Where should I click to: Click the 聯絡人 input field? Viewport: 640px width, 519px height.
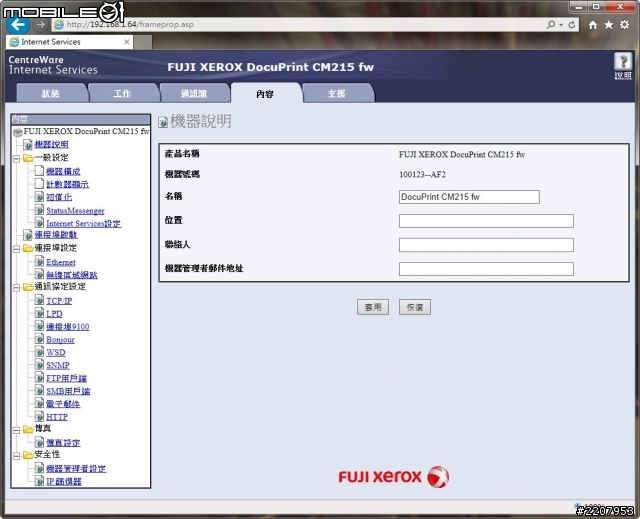[x=486, y=245]
